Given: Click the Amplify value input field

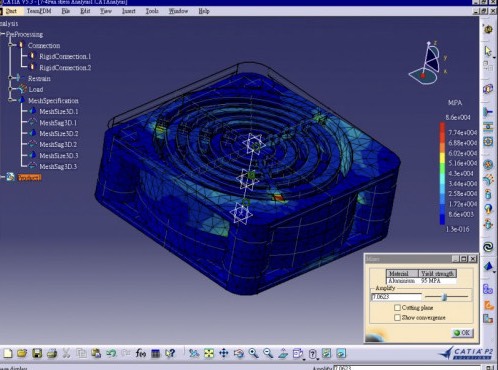Looking at the screenshot, I should tap(396, 297).
